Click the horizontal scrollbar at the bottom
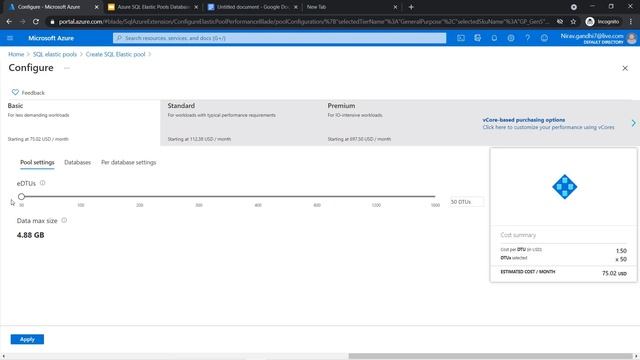The height and width of the screenshot is (360, 640). [x=490, y=356]
